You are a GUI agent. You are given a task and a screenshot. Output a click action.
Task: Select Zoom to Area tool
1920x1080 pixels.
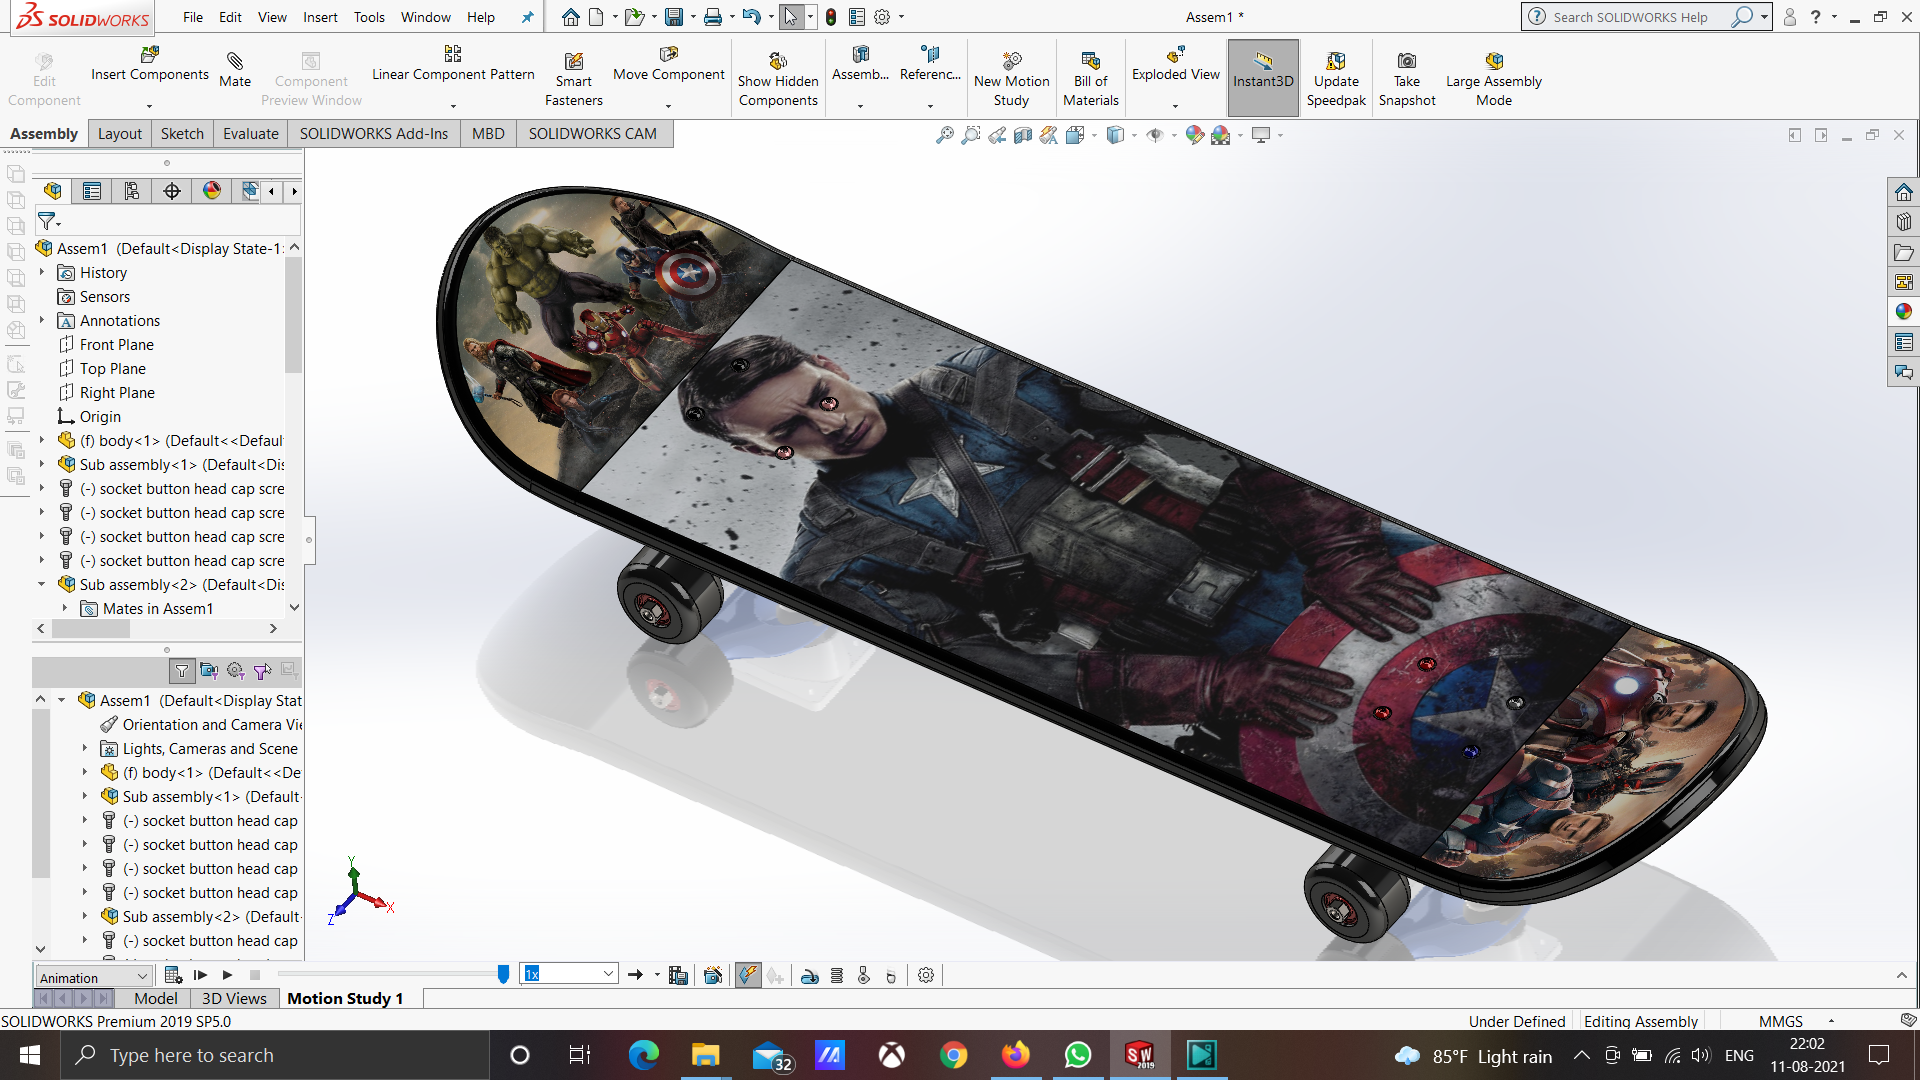(970, 135)
